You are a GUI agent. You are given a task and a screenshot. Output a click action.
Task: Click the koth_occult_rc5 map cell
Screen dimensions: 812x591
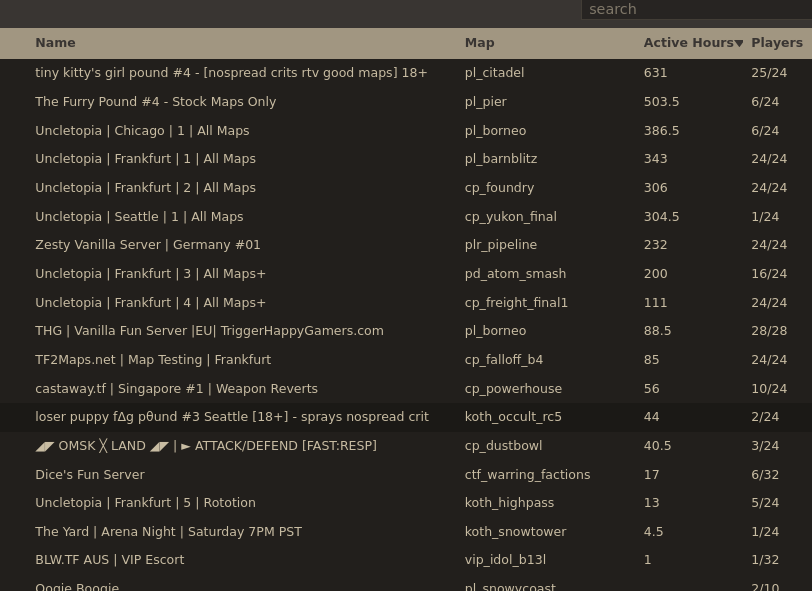513,417
